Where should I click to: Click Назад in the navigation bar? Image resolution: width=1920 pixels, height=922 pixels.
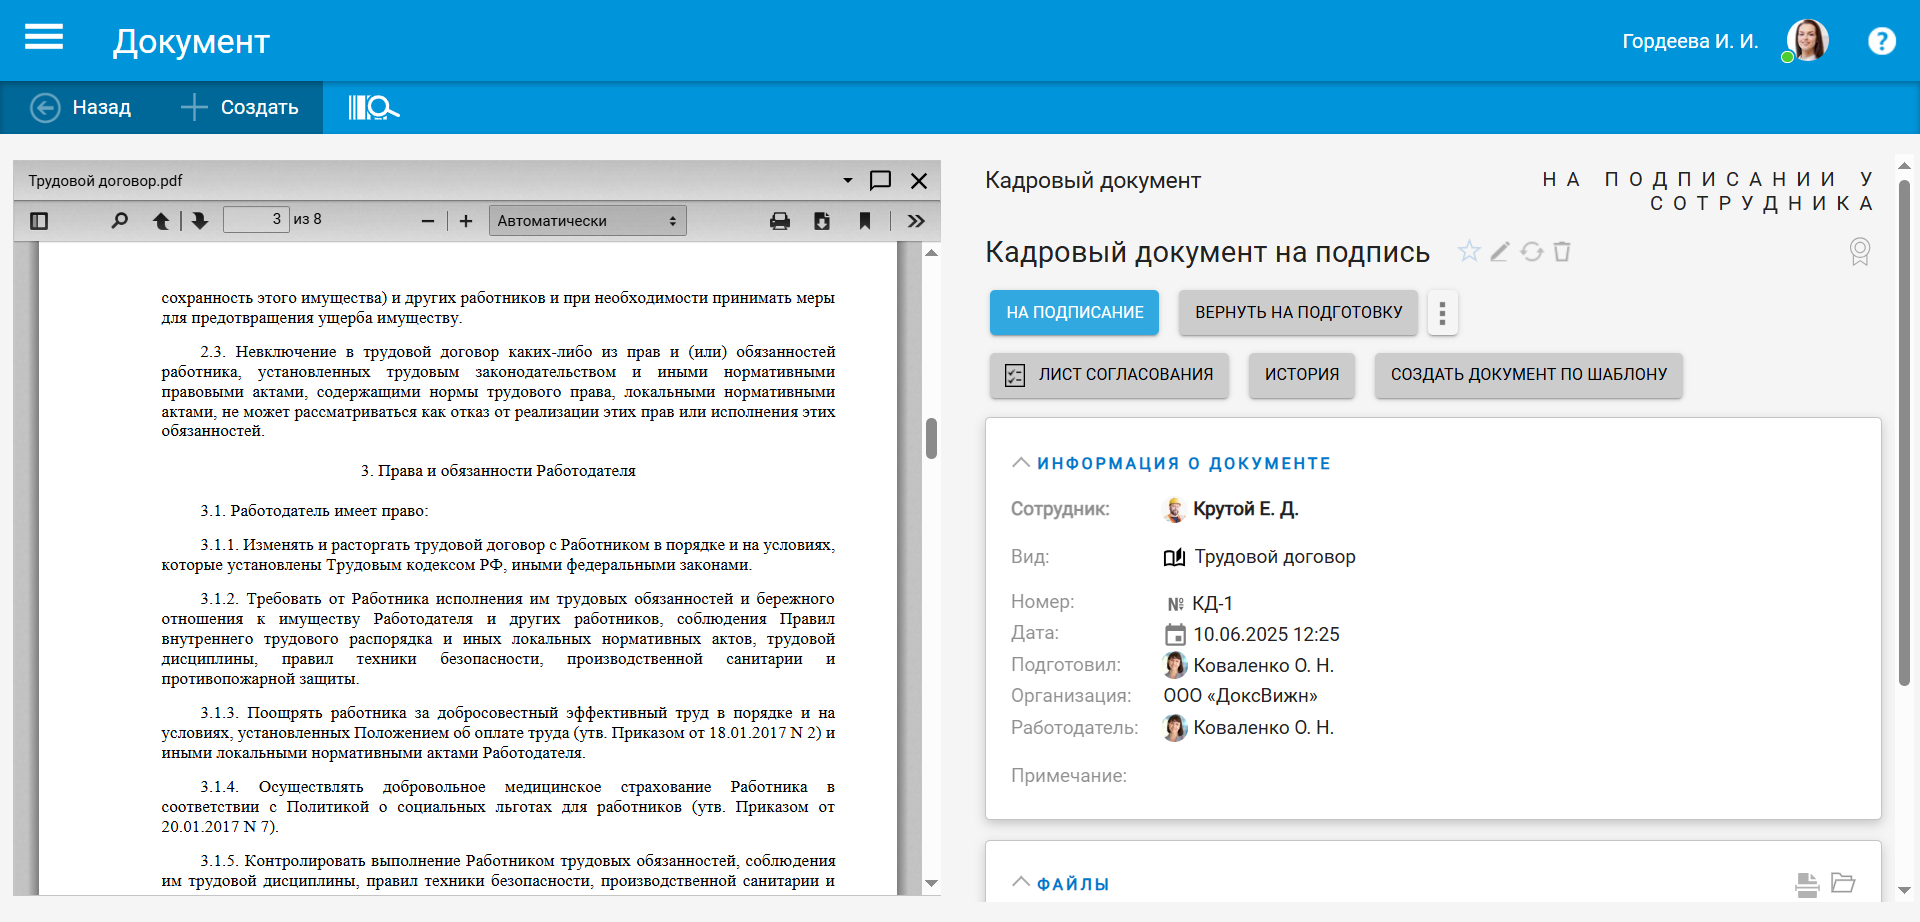tap(82, 108)
